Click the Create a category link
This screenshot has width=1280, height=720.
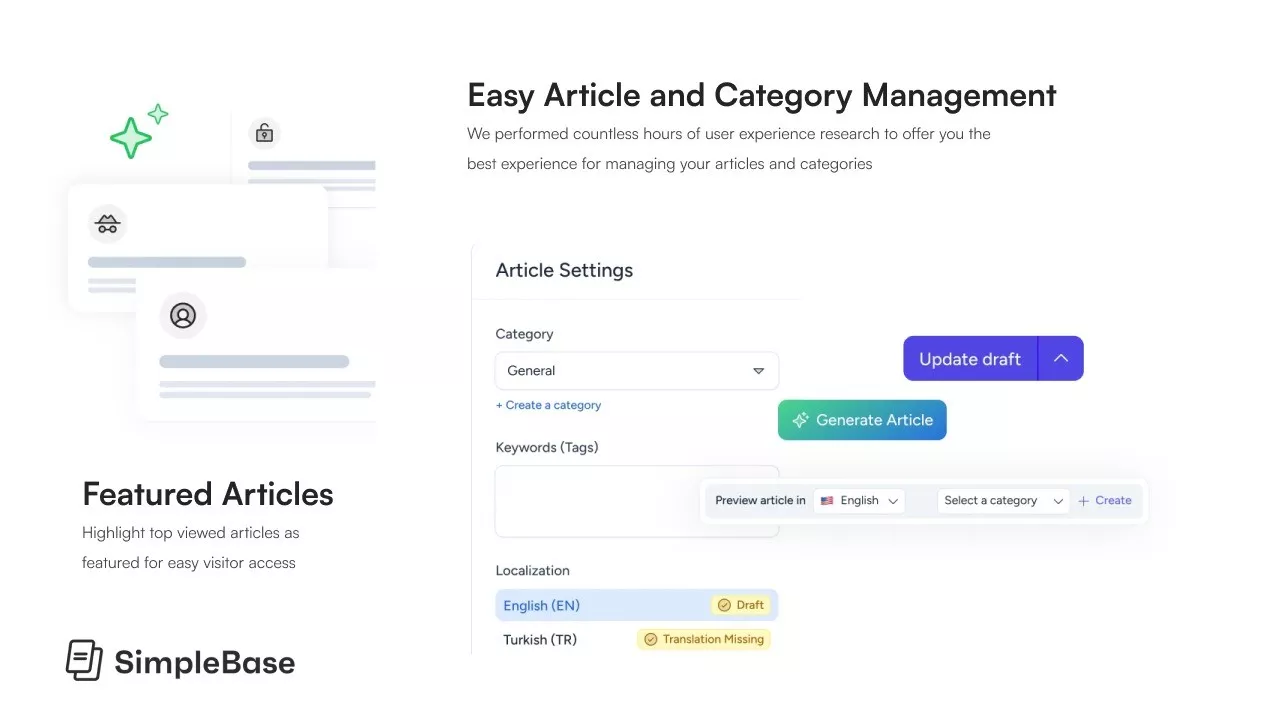pos(549,405)
